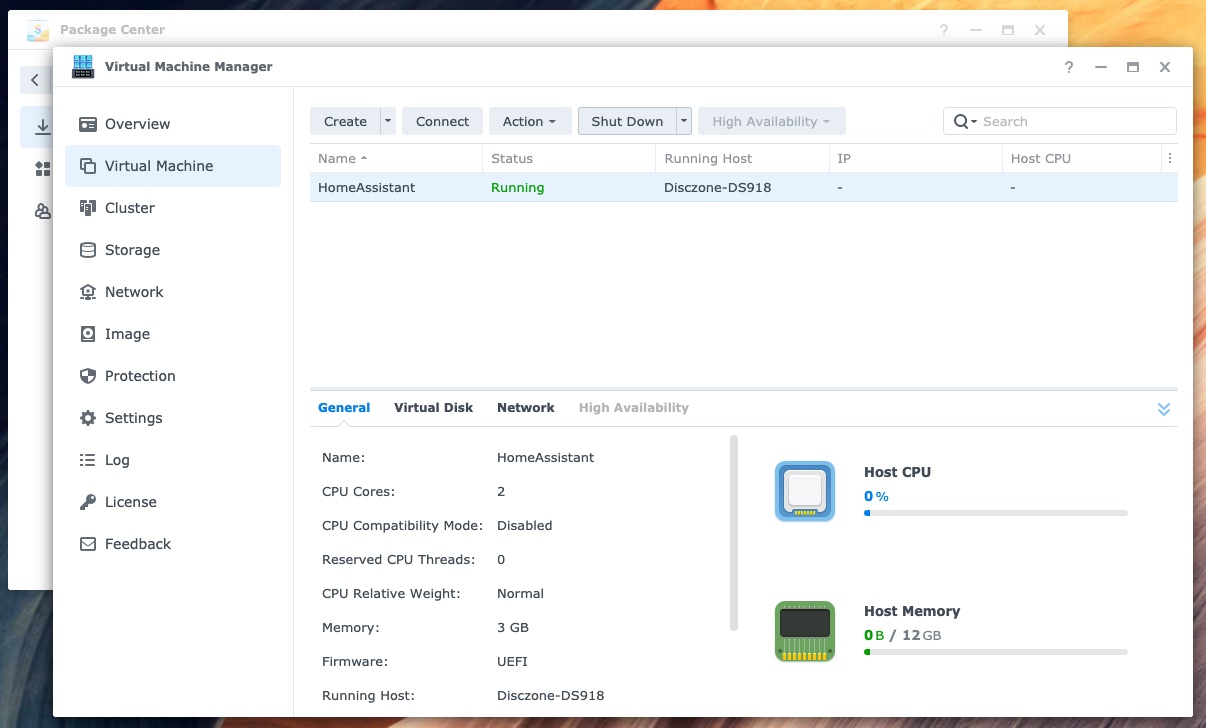
Task: Click the disabled High Availability toolbar dropdown
Action: point(772,121)
